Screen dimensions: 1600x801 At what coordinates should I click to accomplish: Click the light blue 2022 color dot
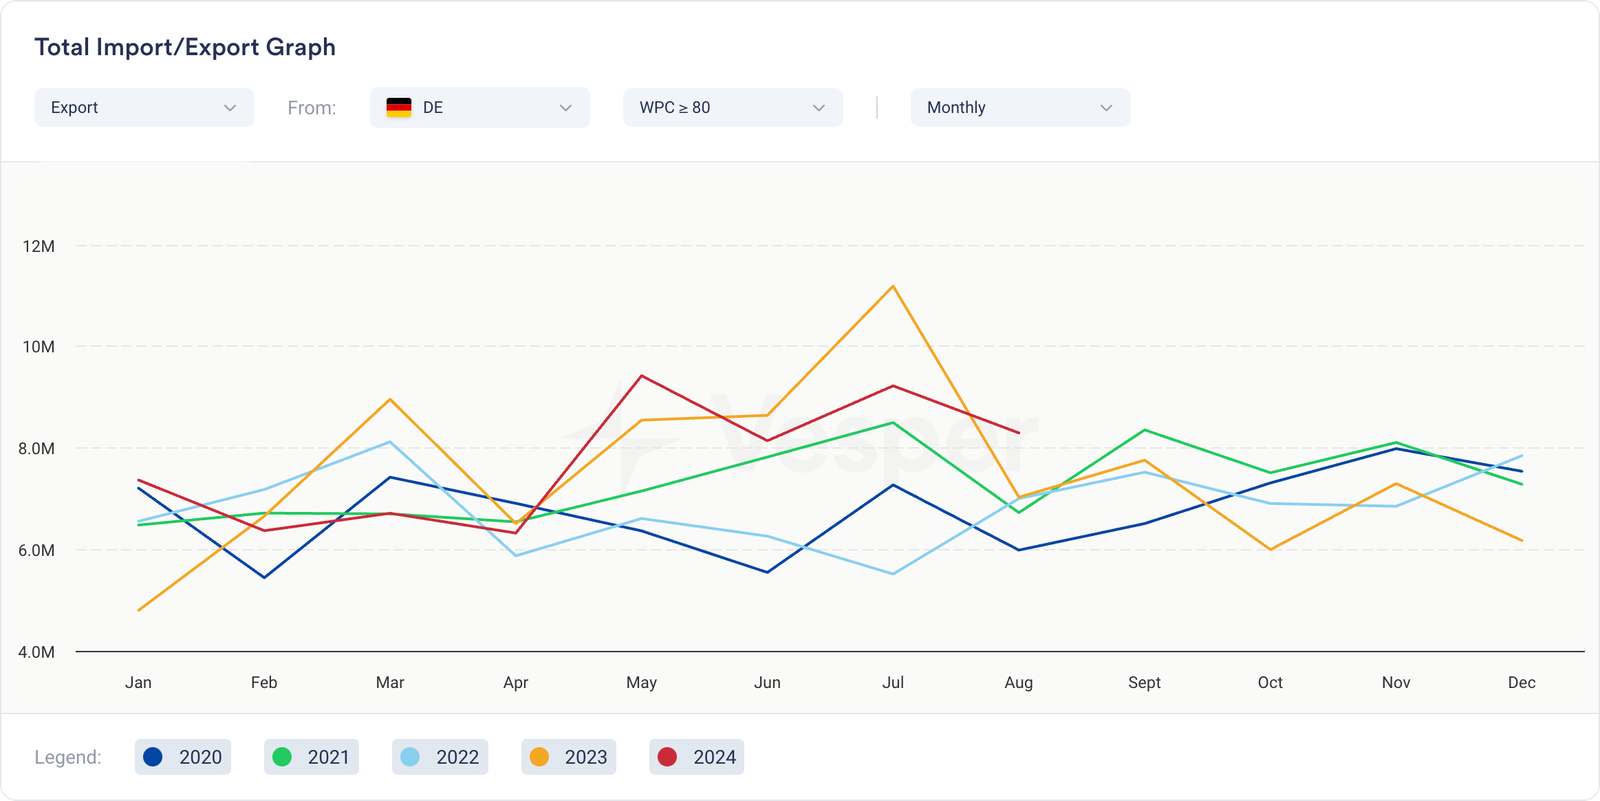410,757
